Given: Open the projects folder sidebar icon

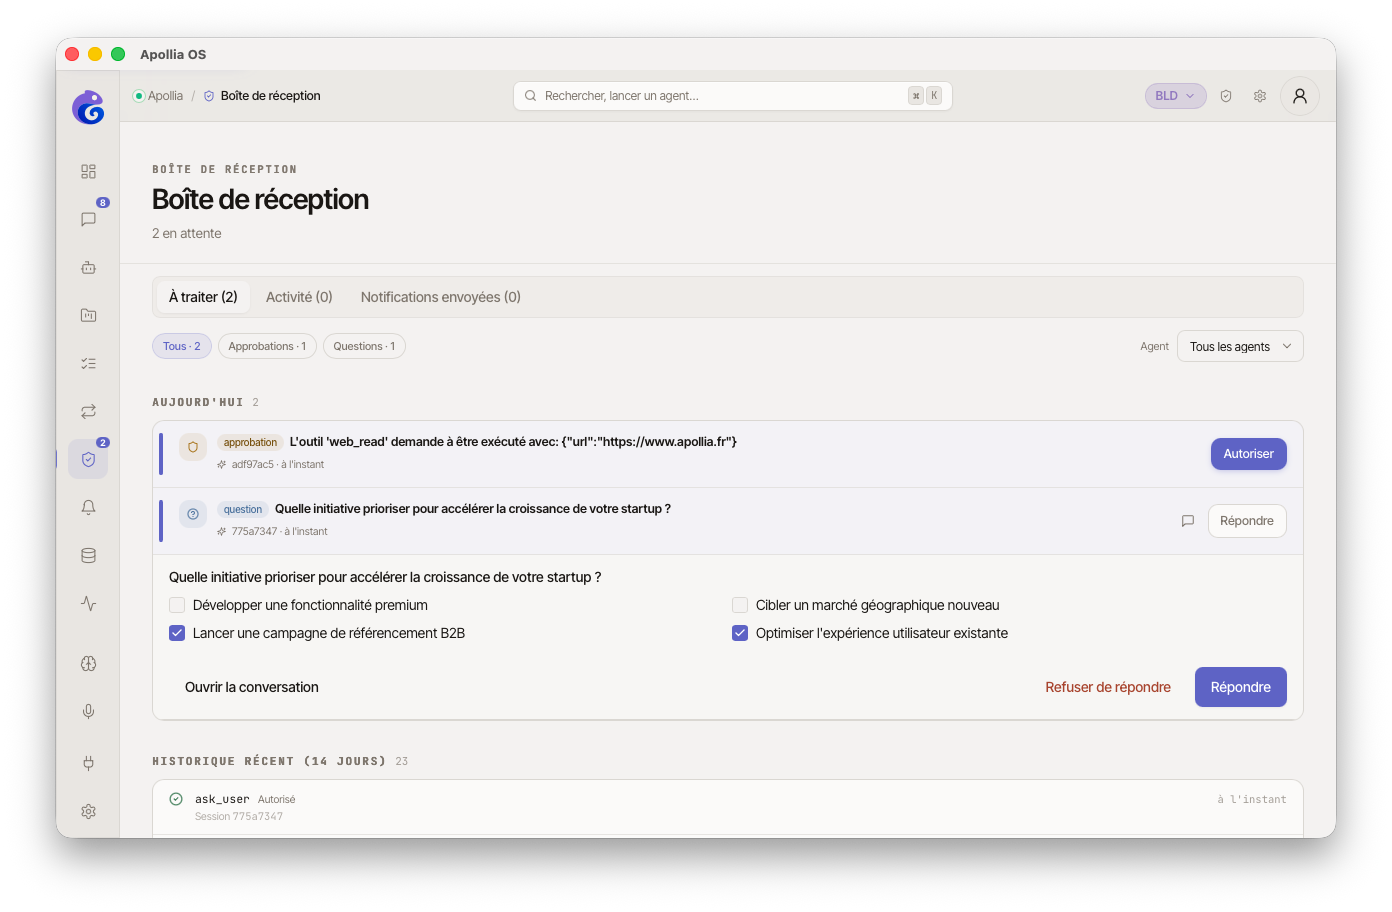Looking at the screenshot, I should point(88,315).
